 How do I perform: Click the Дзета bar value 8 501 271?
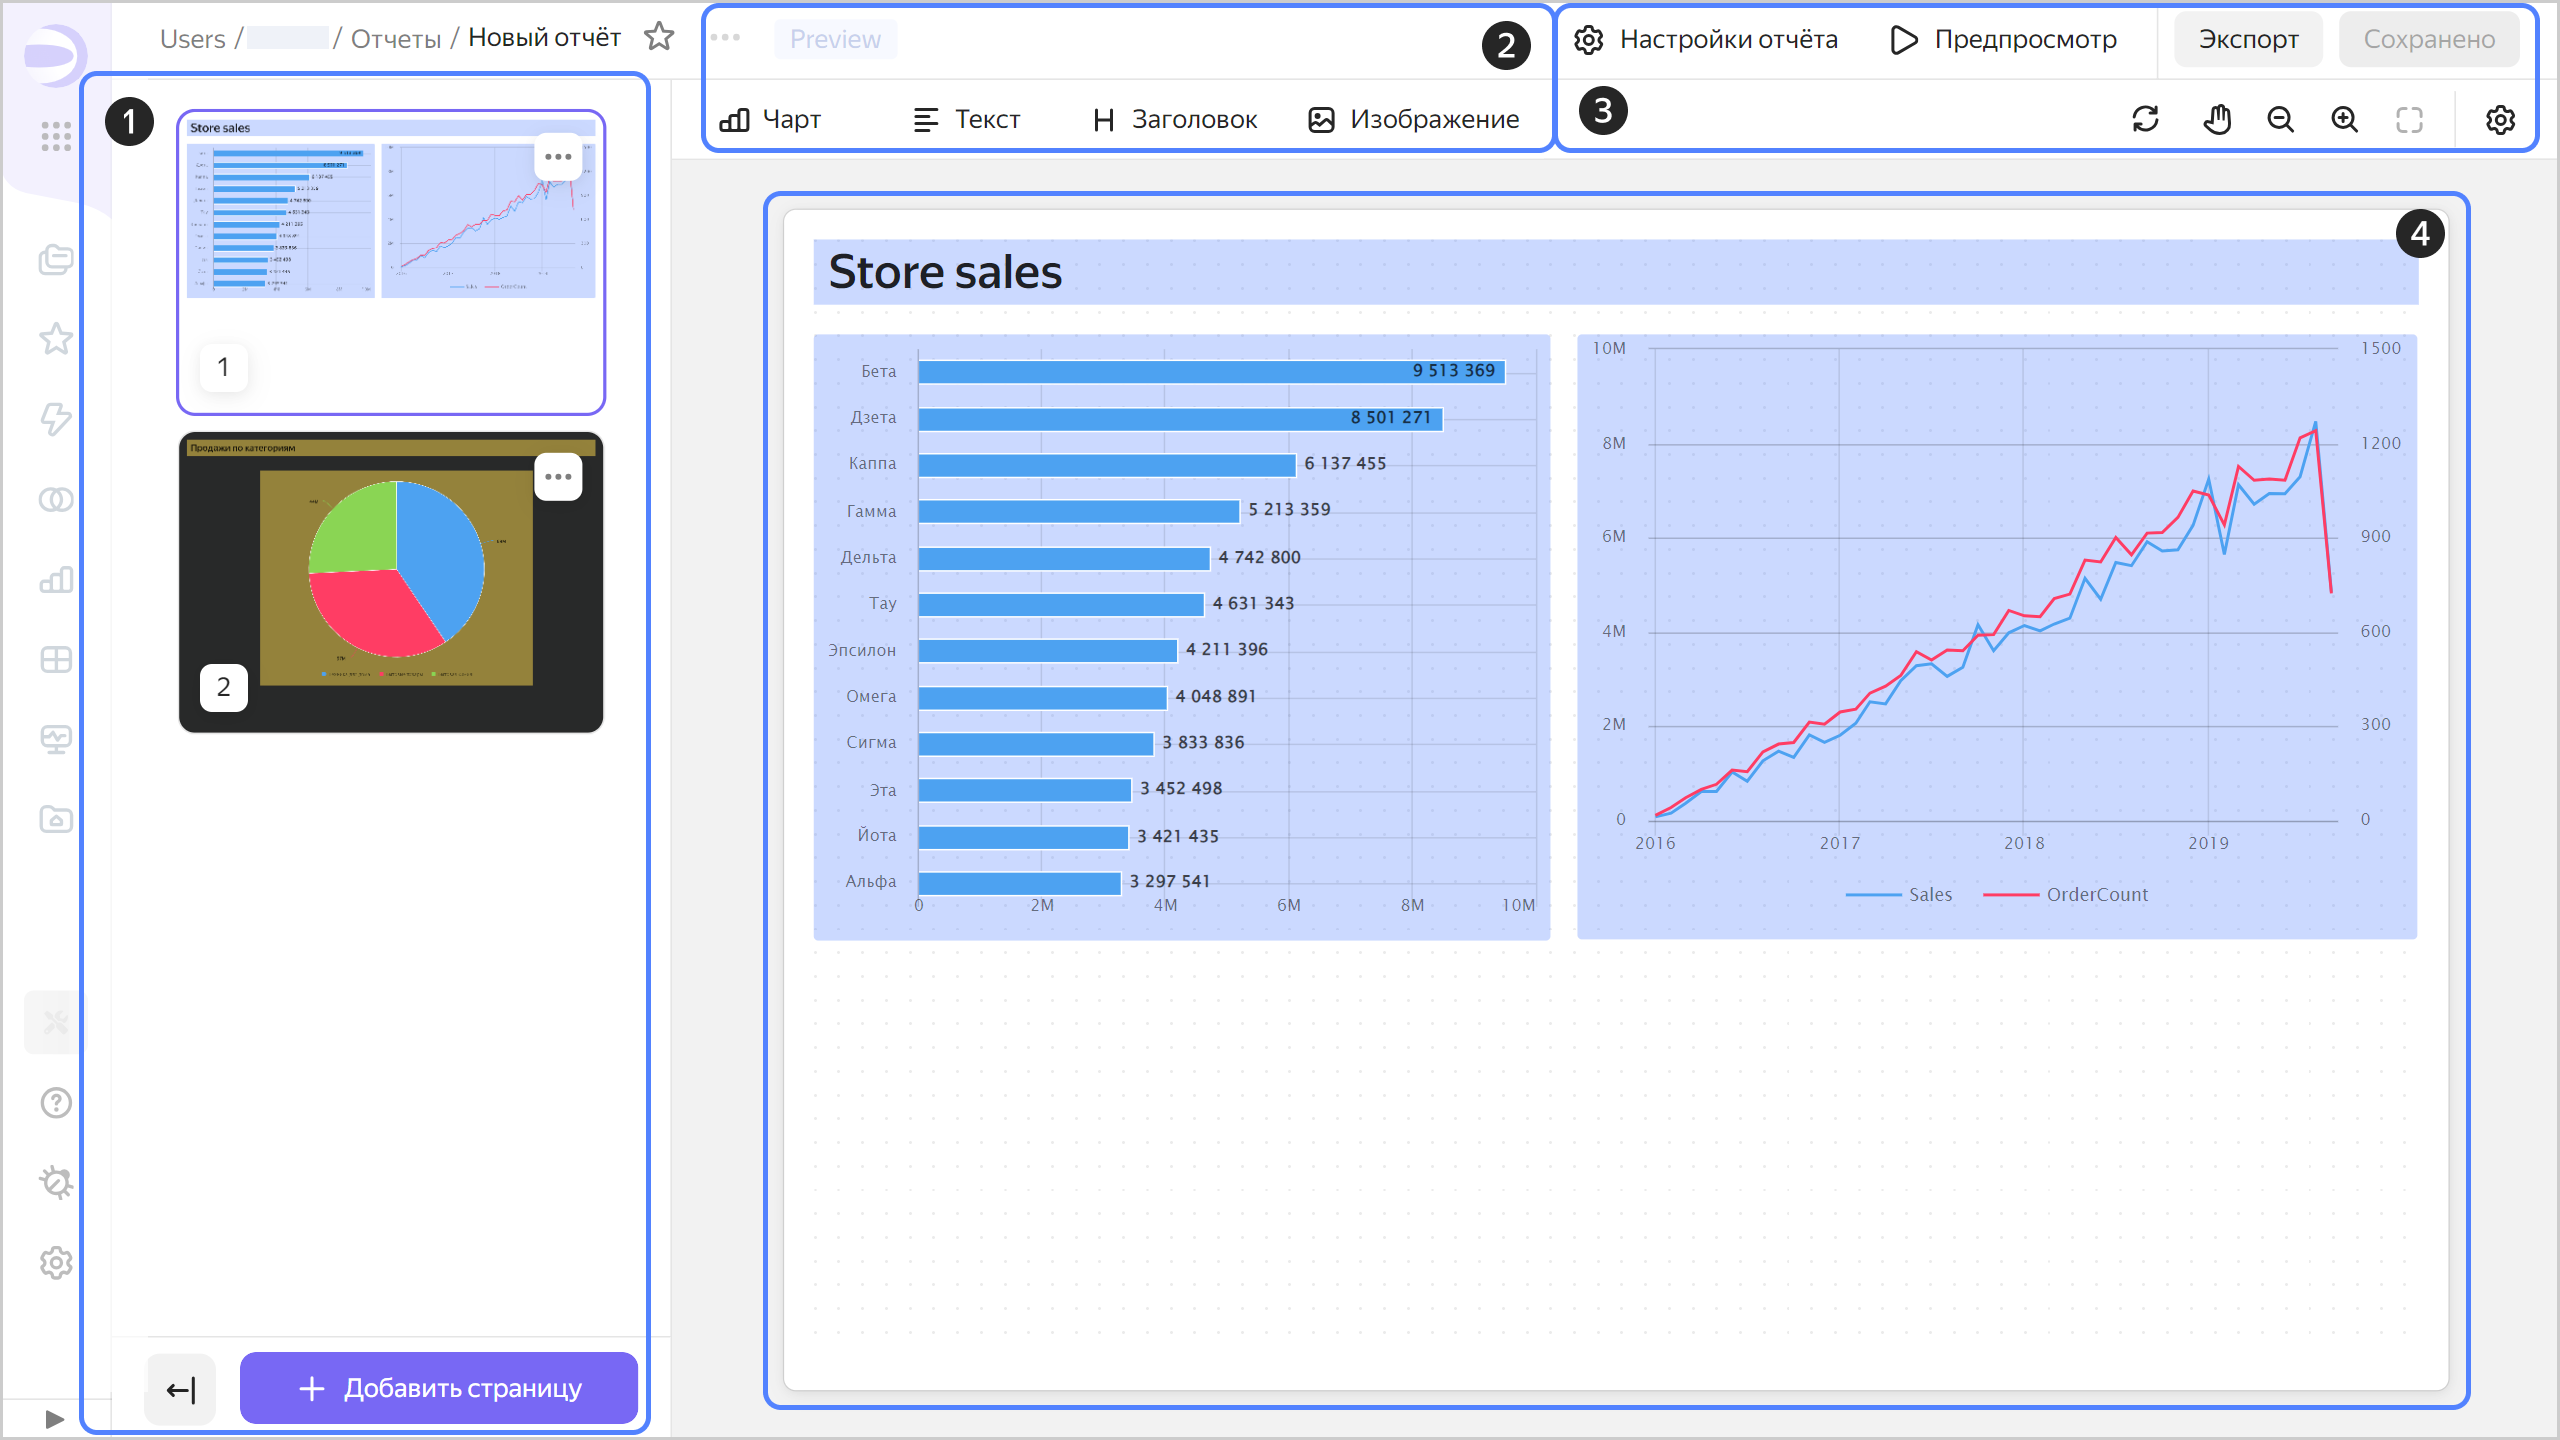tap(1391, 417)
